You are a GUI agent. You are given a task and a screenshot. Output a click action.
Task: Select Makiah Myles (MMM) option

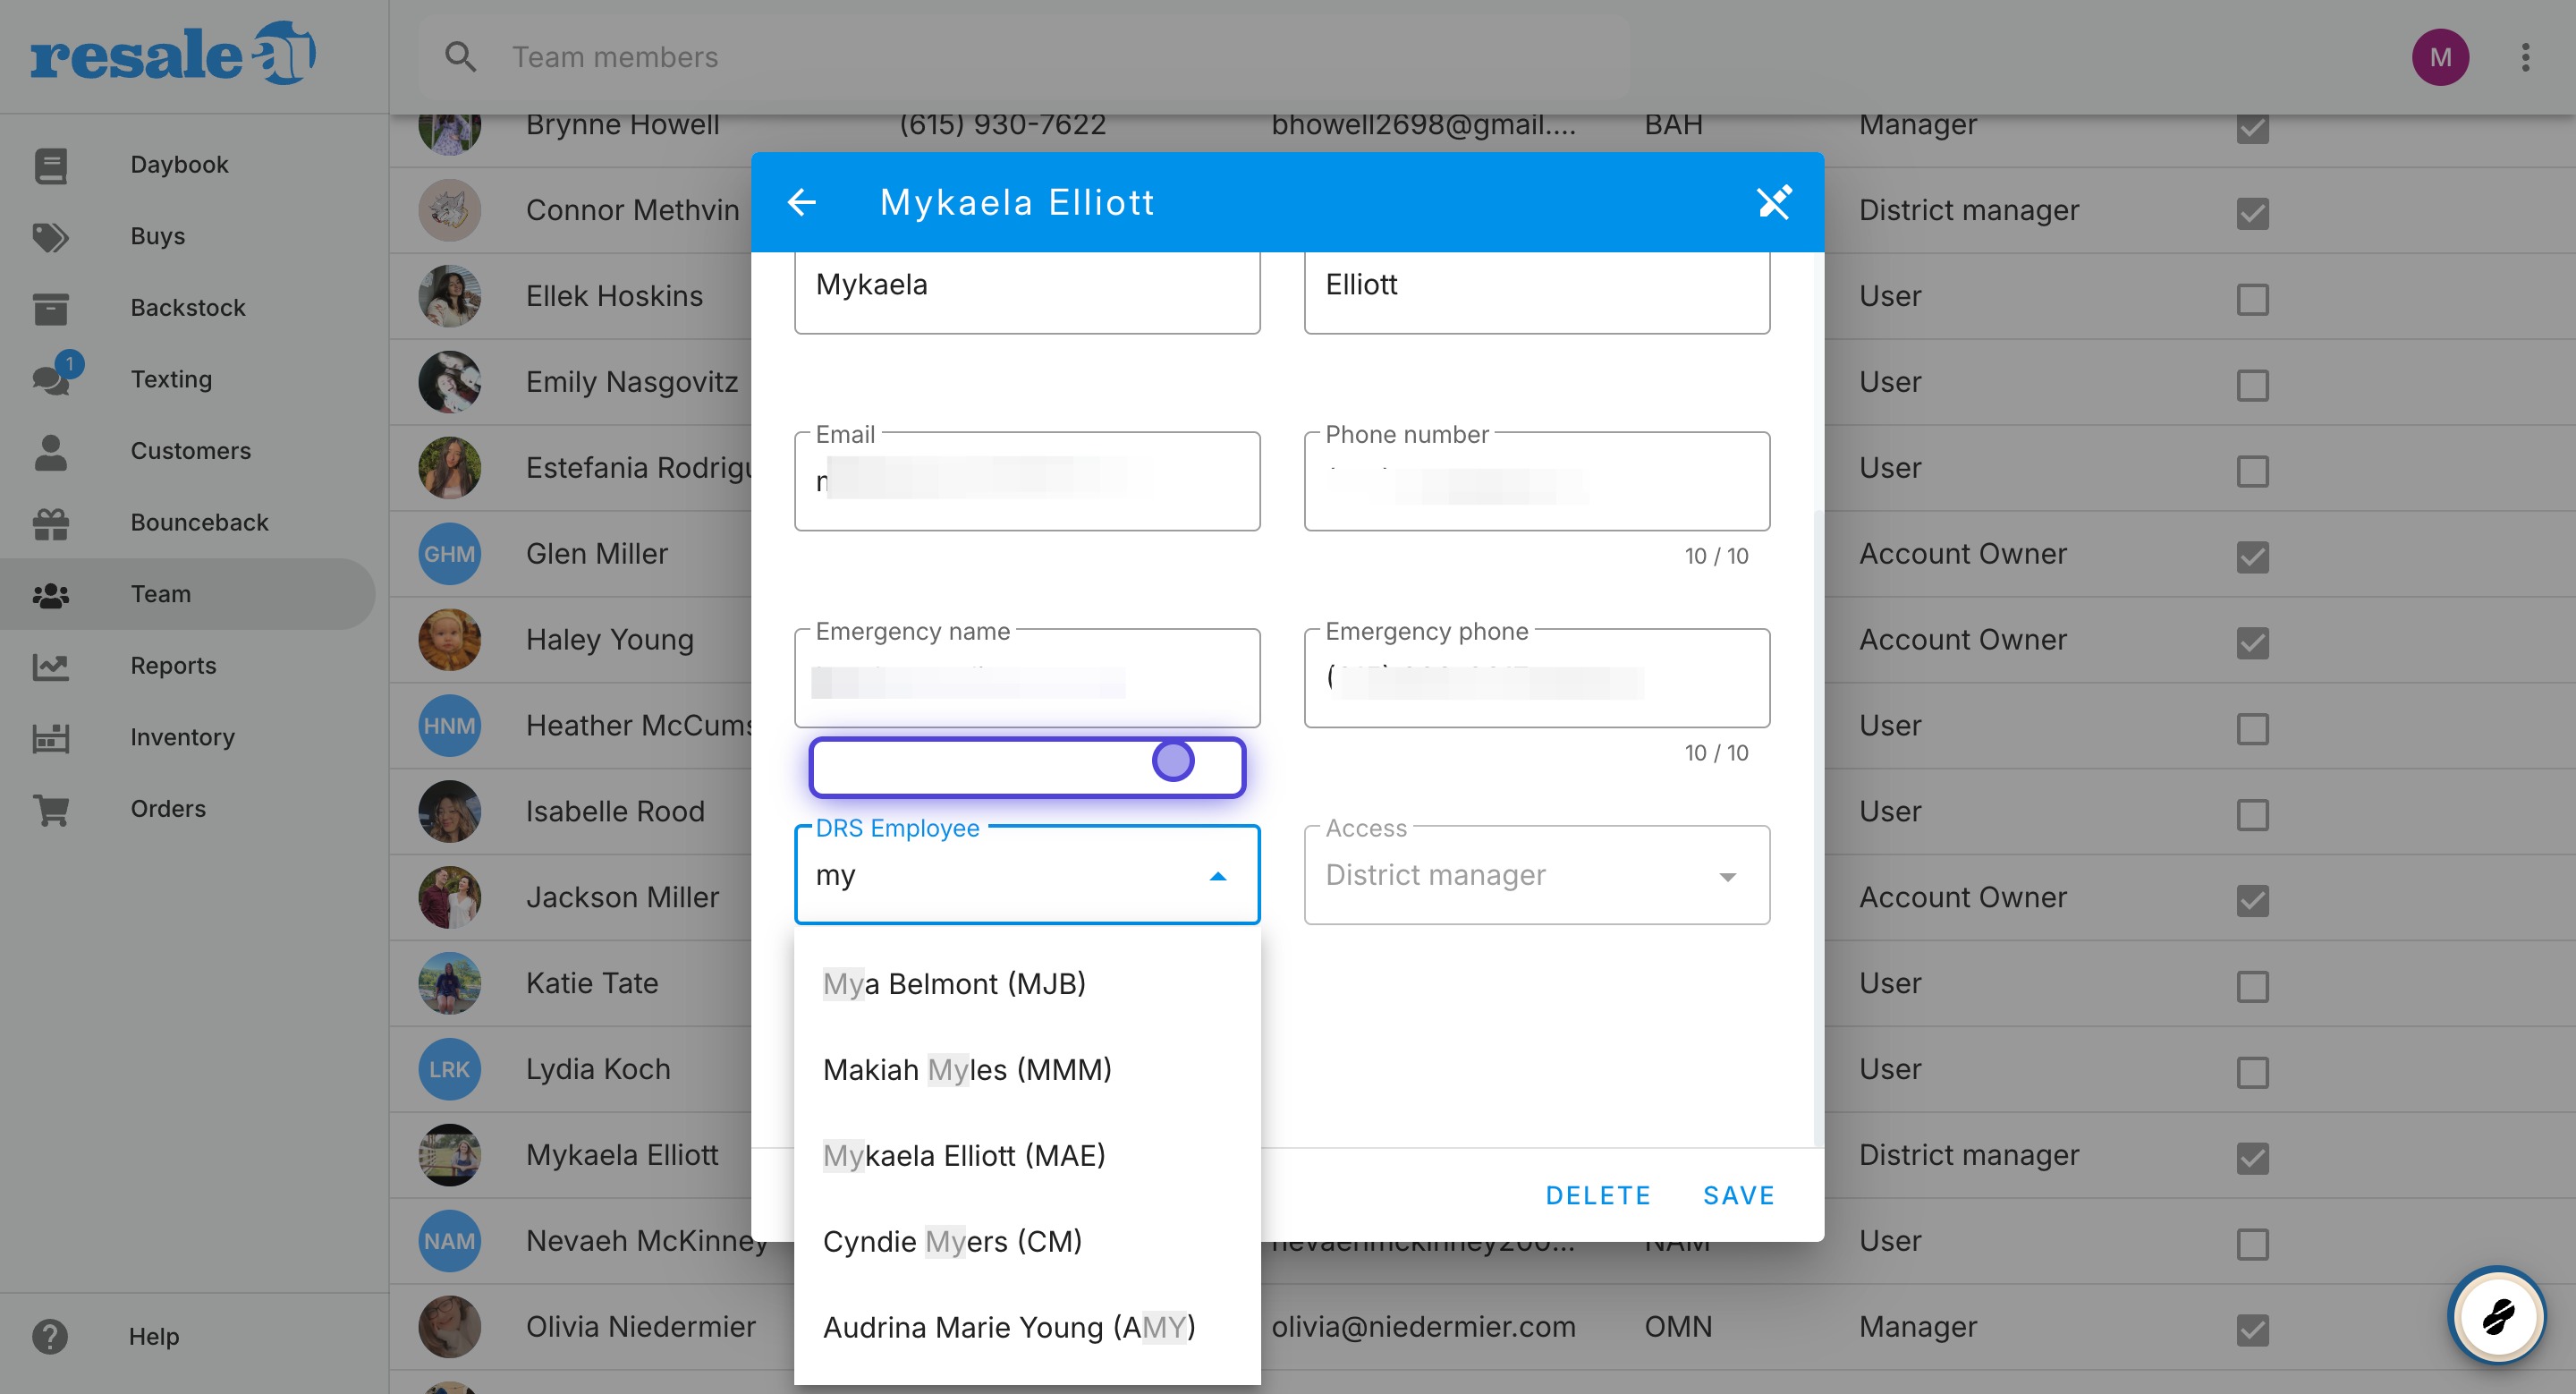pos(1027,1071)
